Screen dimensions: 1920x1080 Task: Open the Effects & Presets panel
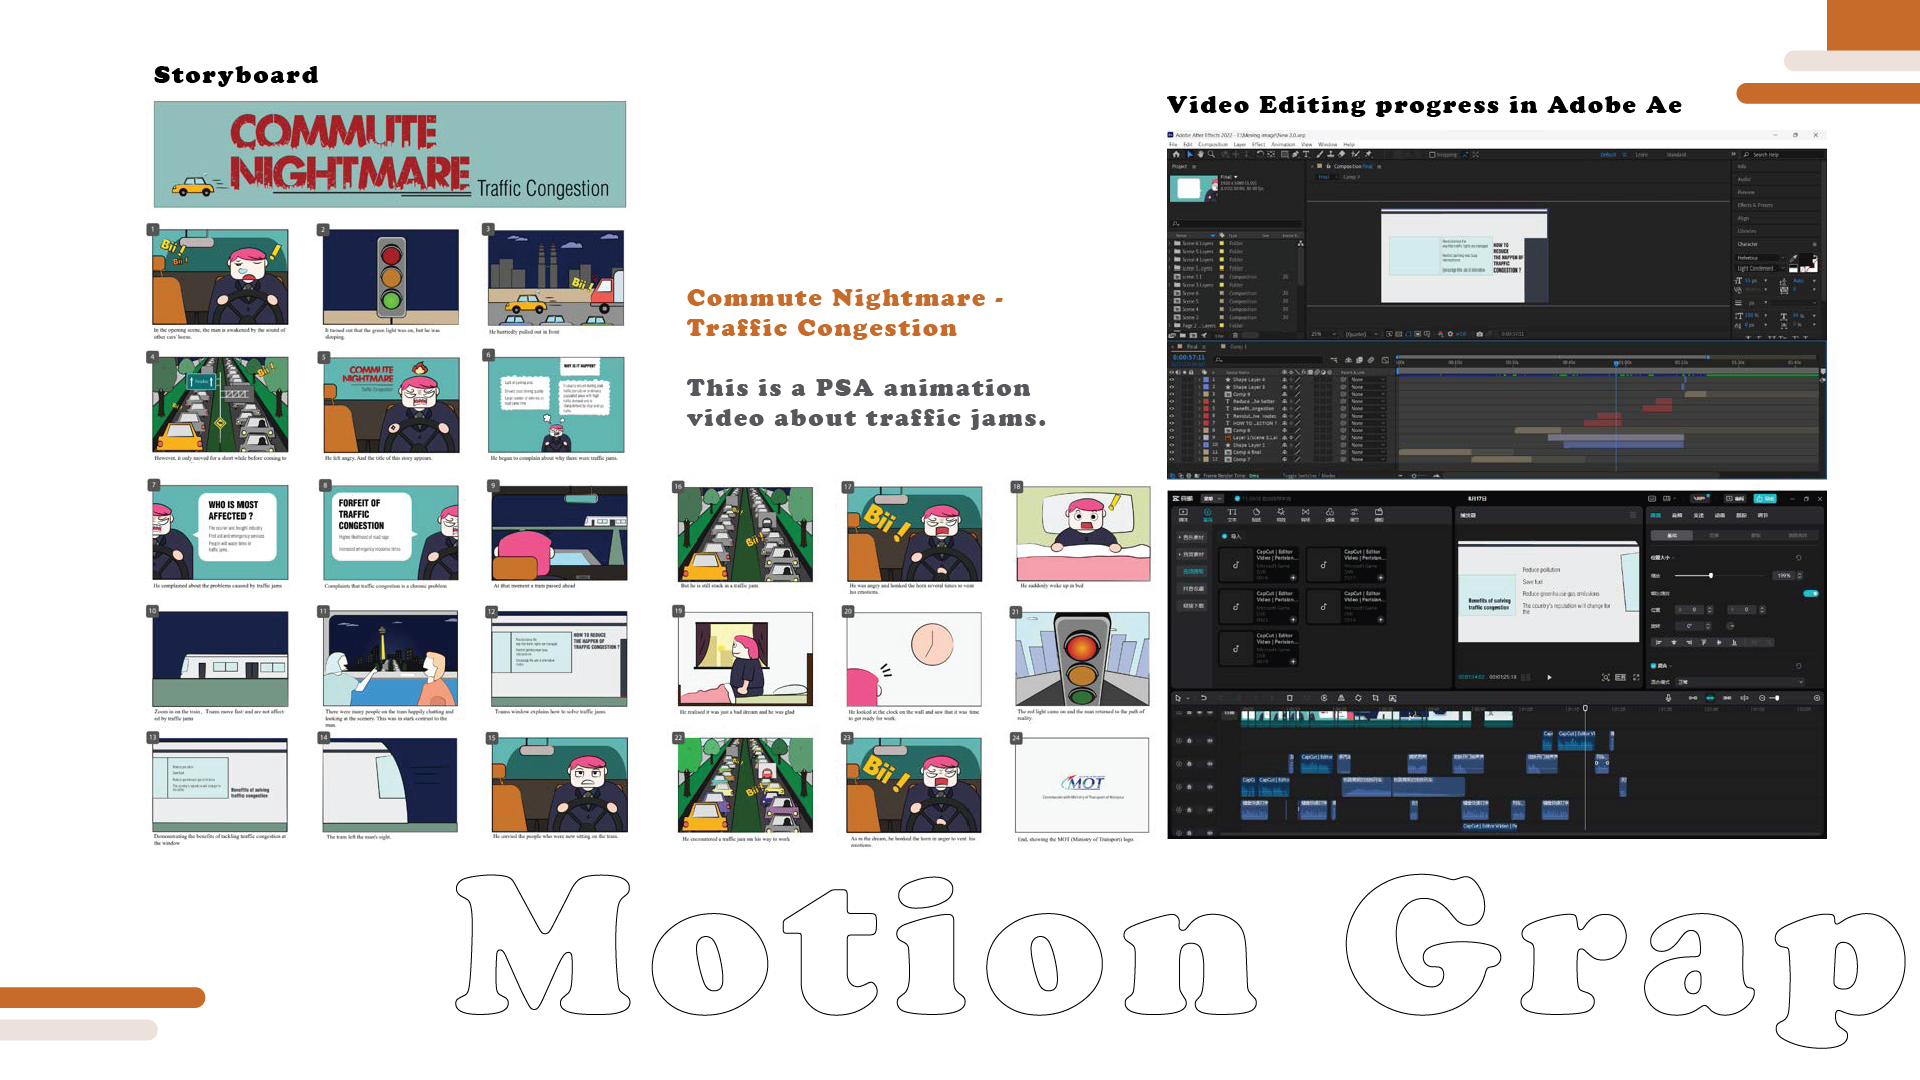point(1755,205)
